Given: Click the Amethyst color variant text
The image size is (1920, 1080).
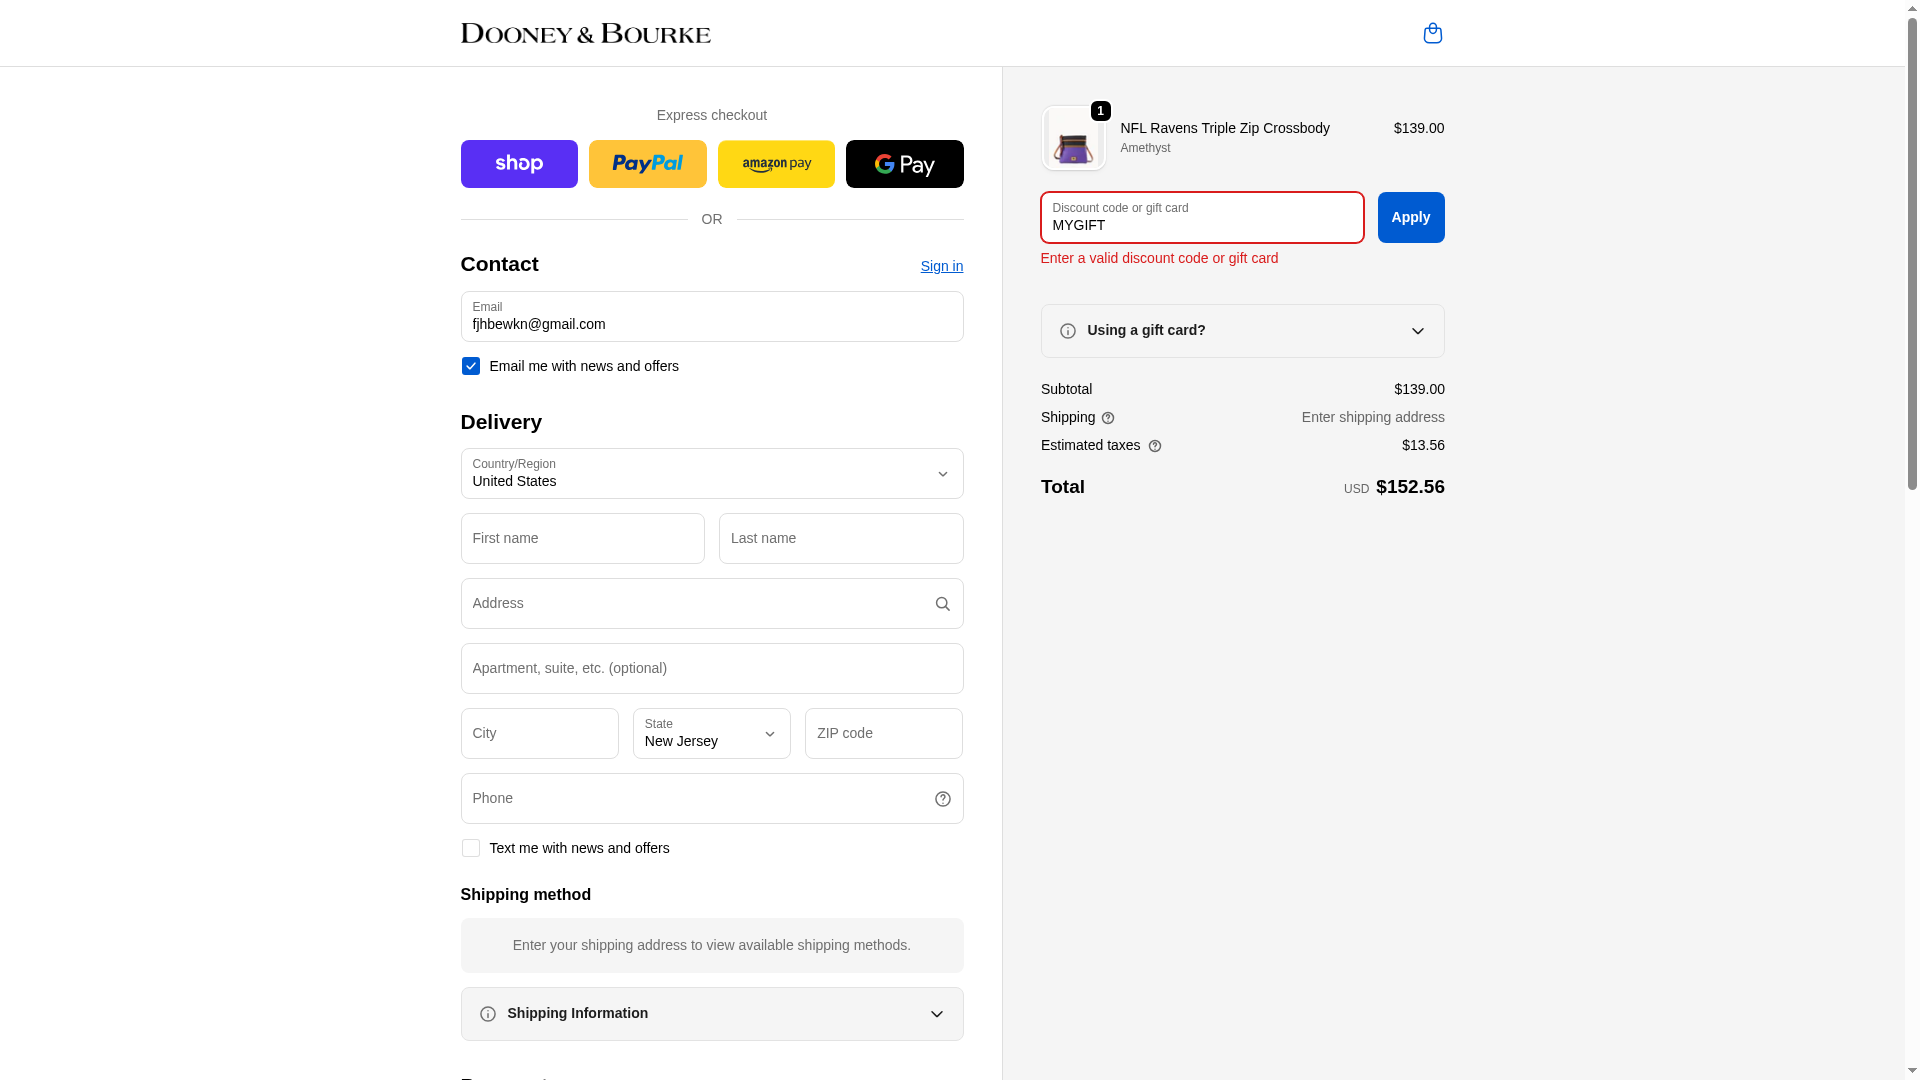Looking at the screenshot, I should [x=1145, y=148].
